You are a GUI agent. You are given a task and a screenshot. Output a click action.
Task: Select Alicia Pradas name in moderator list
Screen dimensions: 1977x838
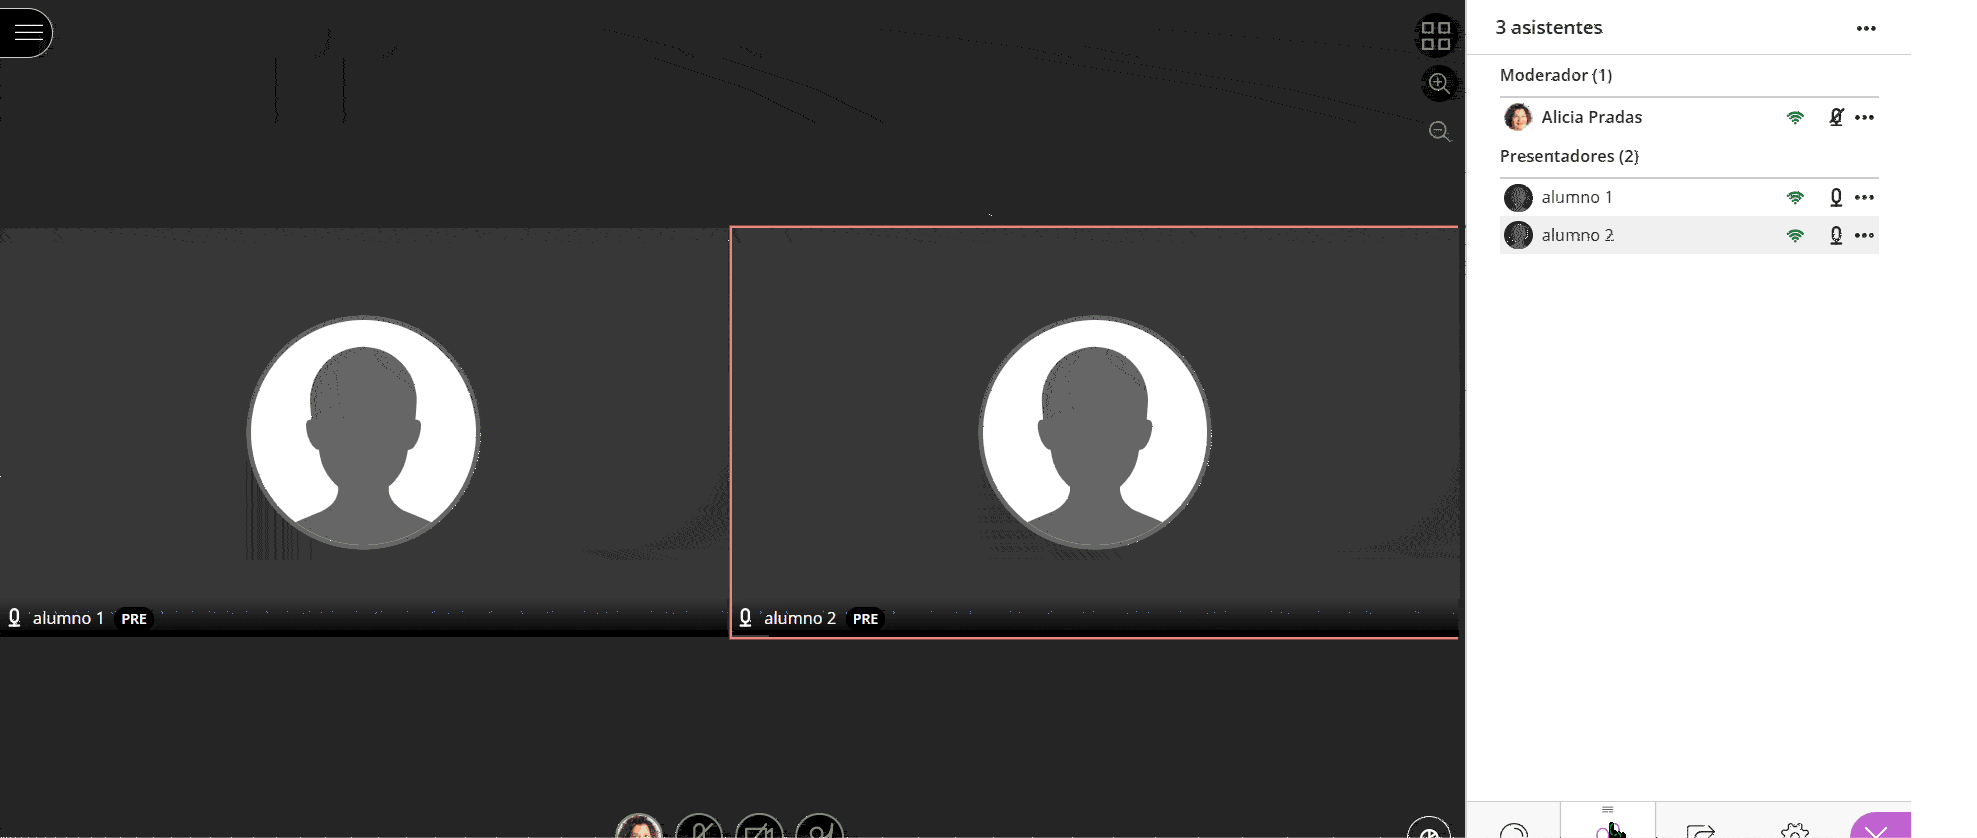[x=1591, y=117]
